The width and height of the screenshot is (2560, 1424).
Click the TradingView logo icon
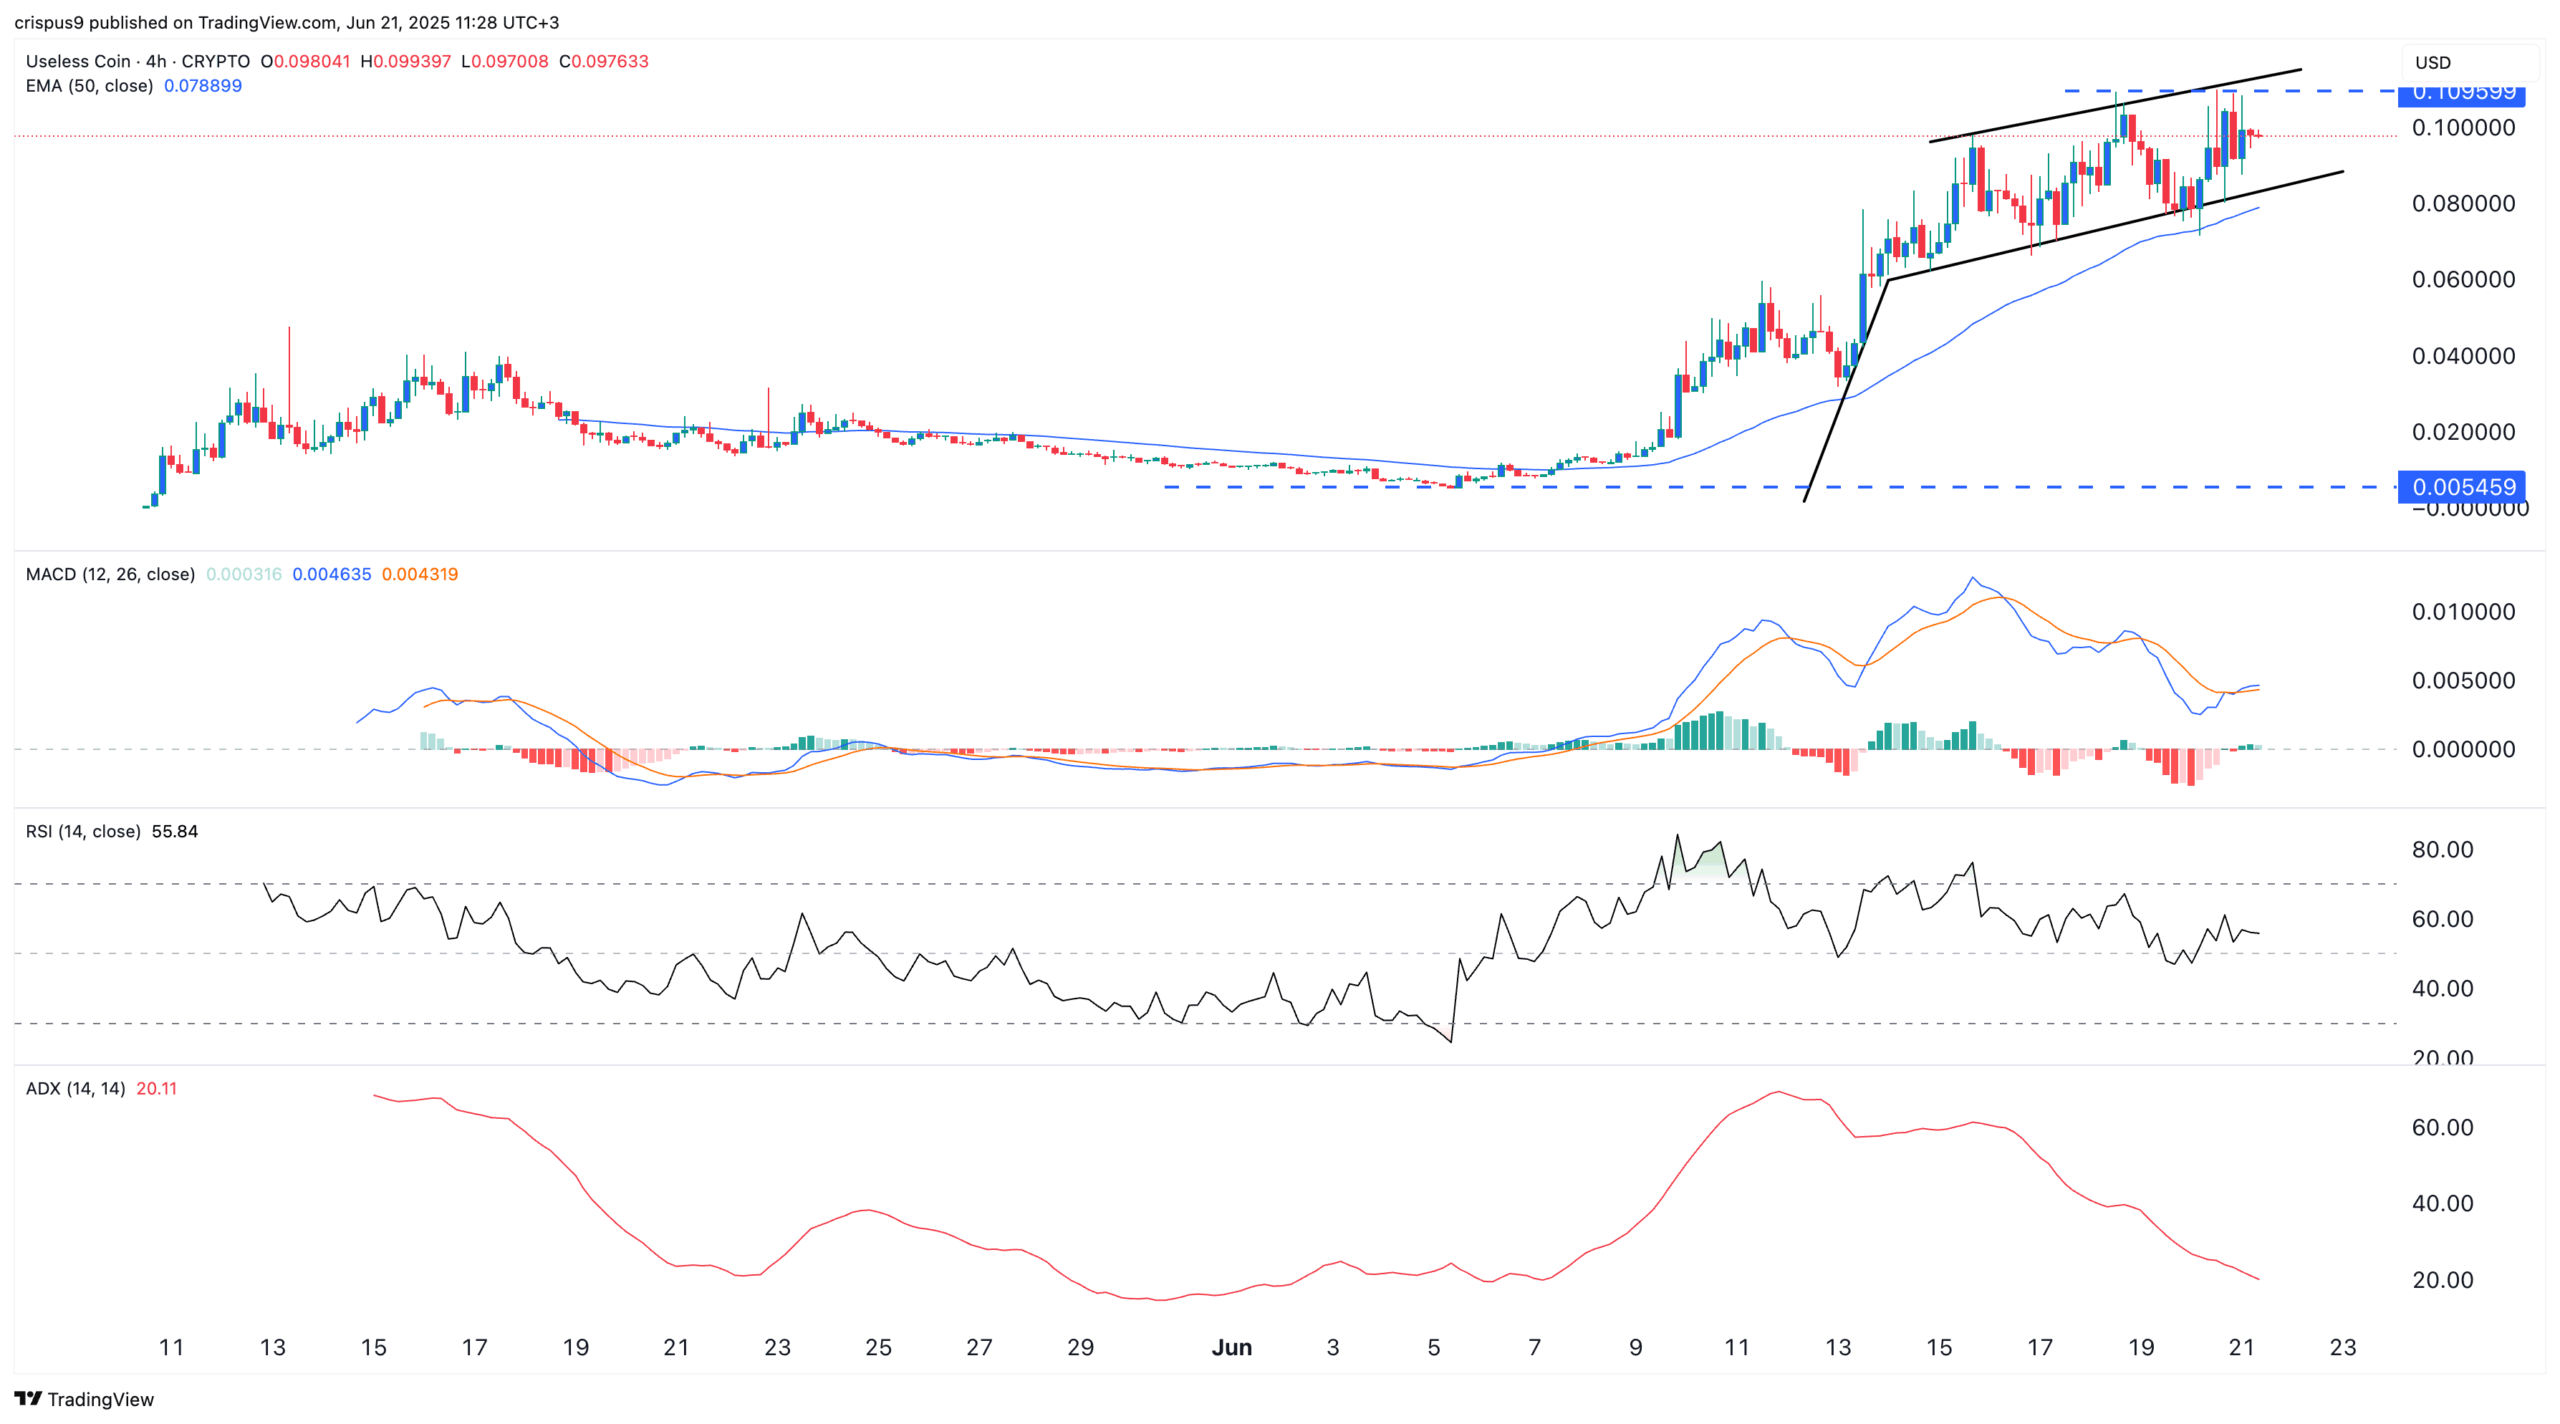click(x=28, y=1398)
